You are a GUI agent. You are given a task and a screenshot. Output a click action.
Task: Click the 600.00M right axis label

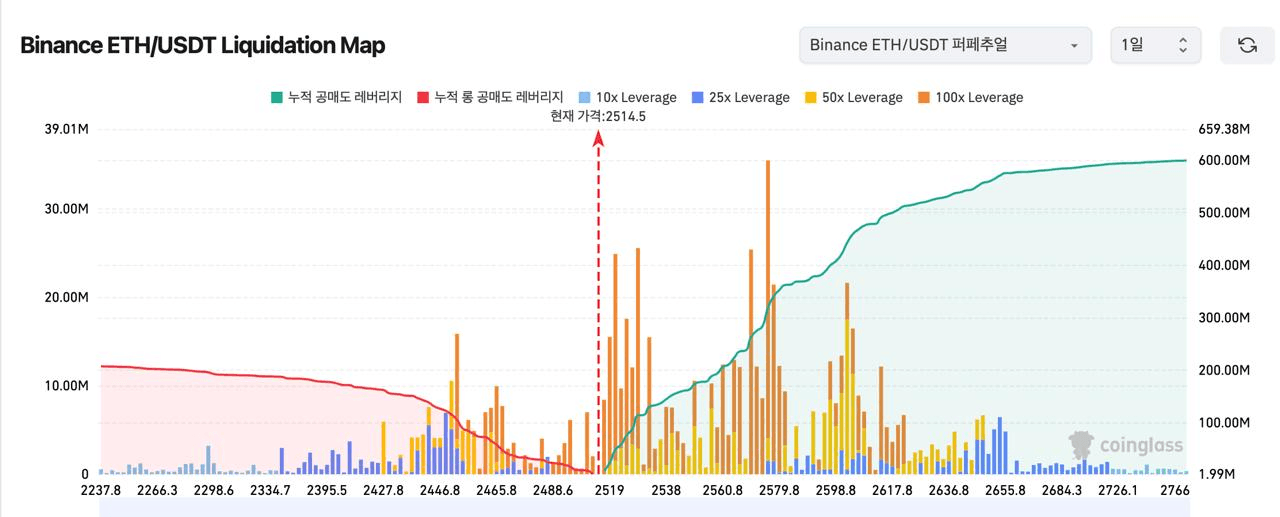pyautogui.click(x=1224, y=160)
